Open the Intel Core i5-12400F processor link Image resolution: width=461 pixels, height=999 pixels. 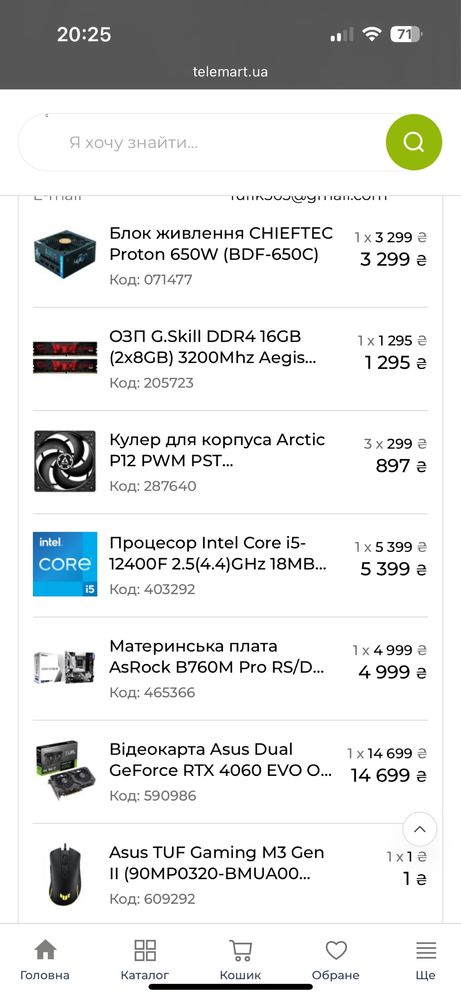(218, 553)
